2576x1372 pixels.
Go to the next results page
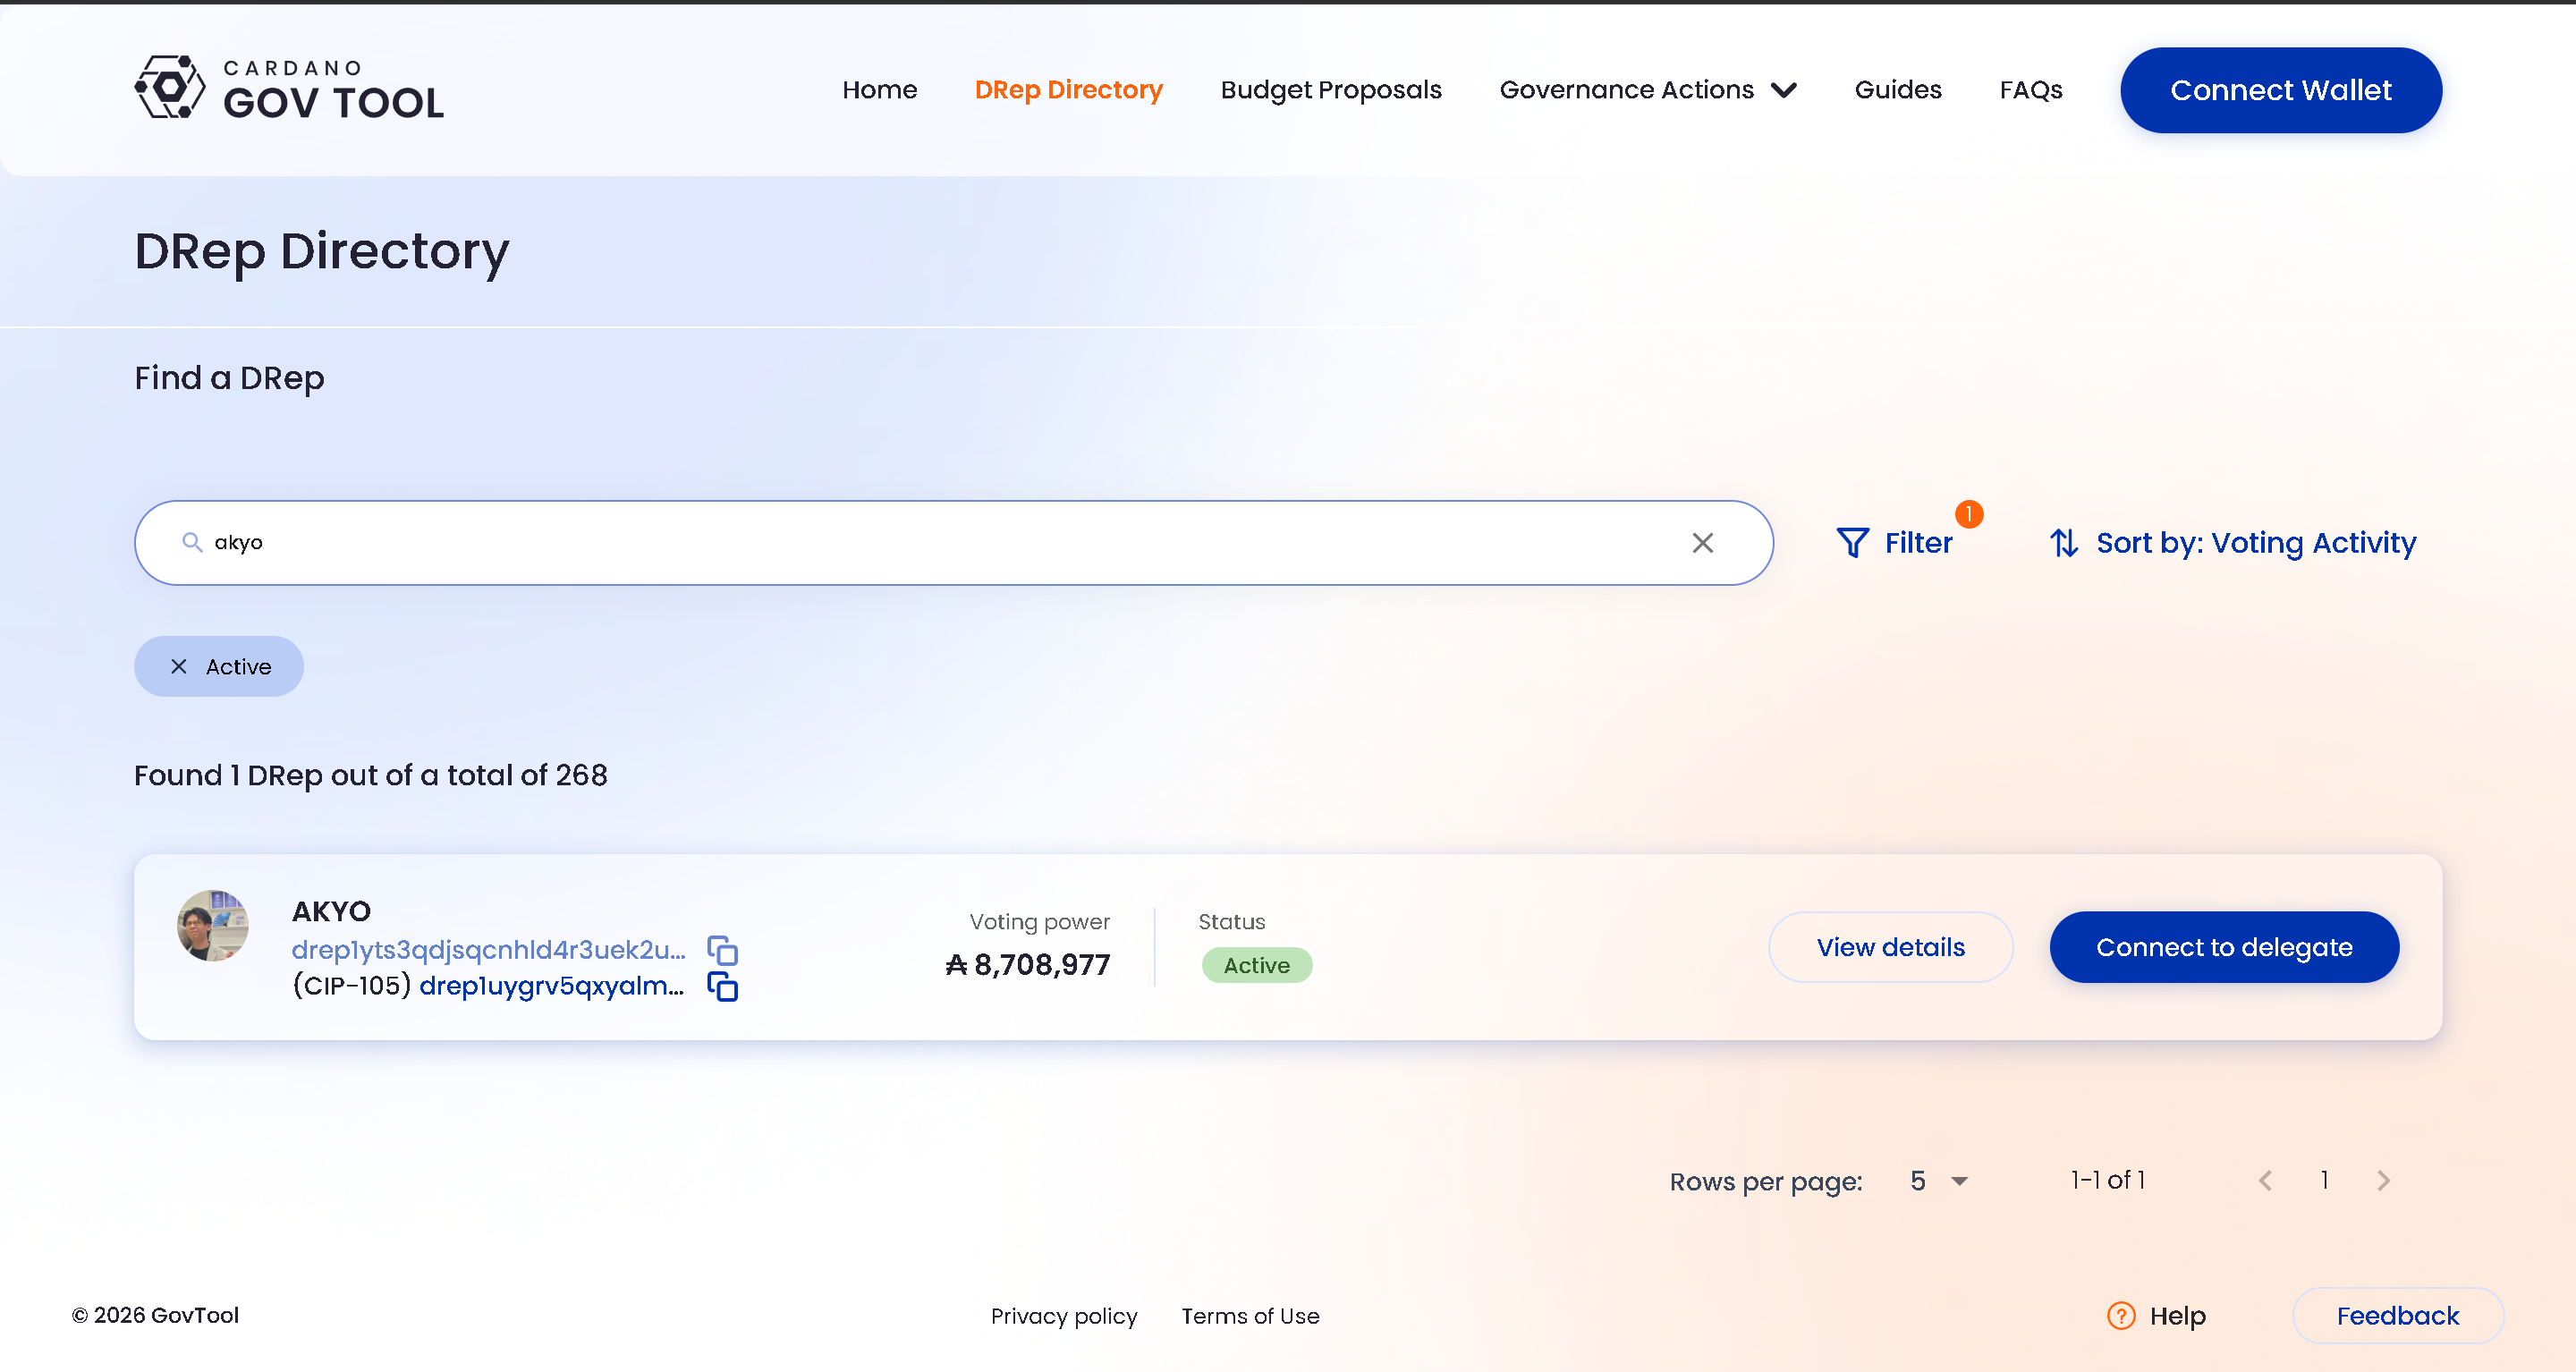click(2384, 1181)
